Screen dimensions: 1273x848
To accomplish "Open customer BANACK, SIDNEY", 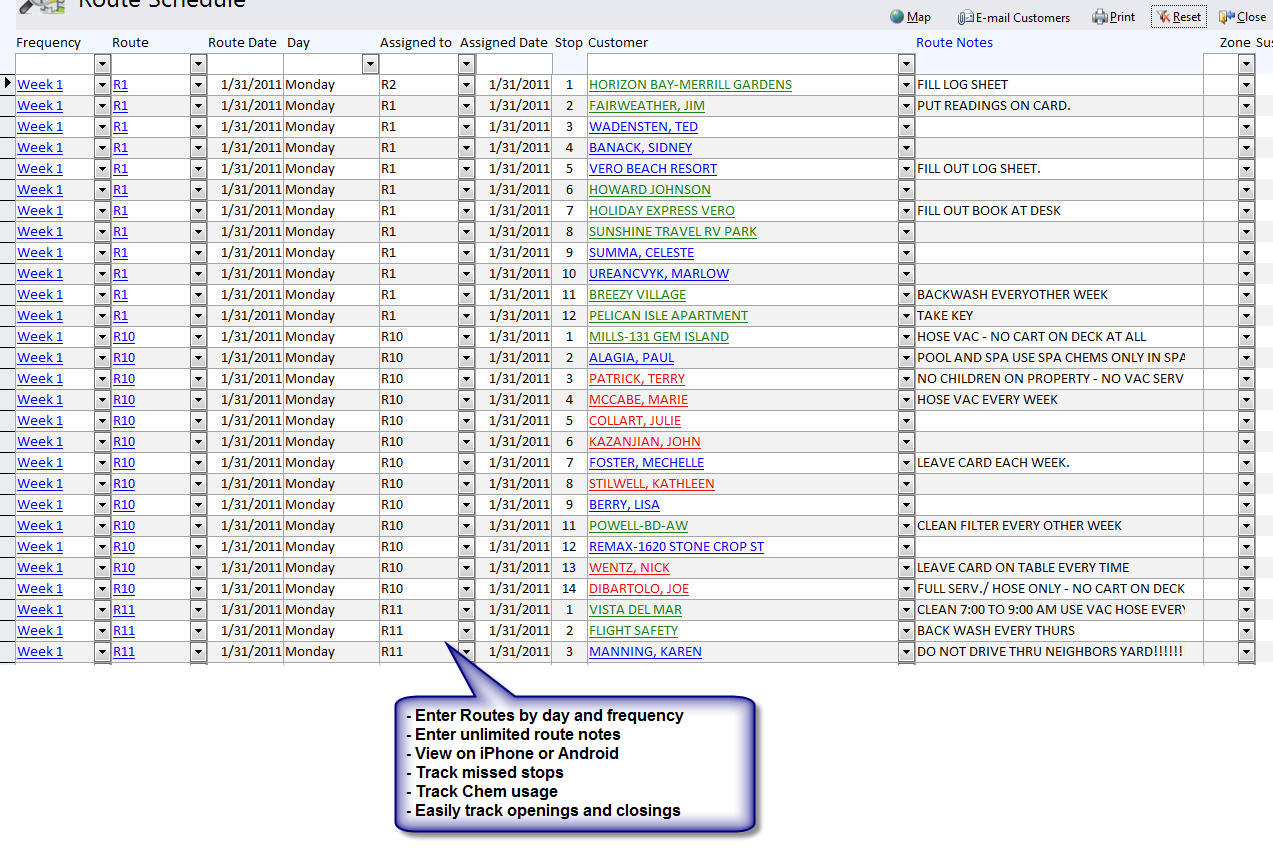I will coord(640,148).
